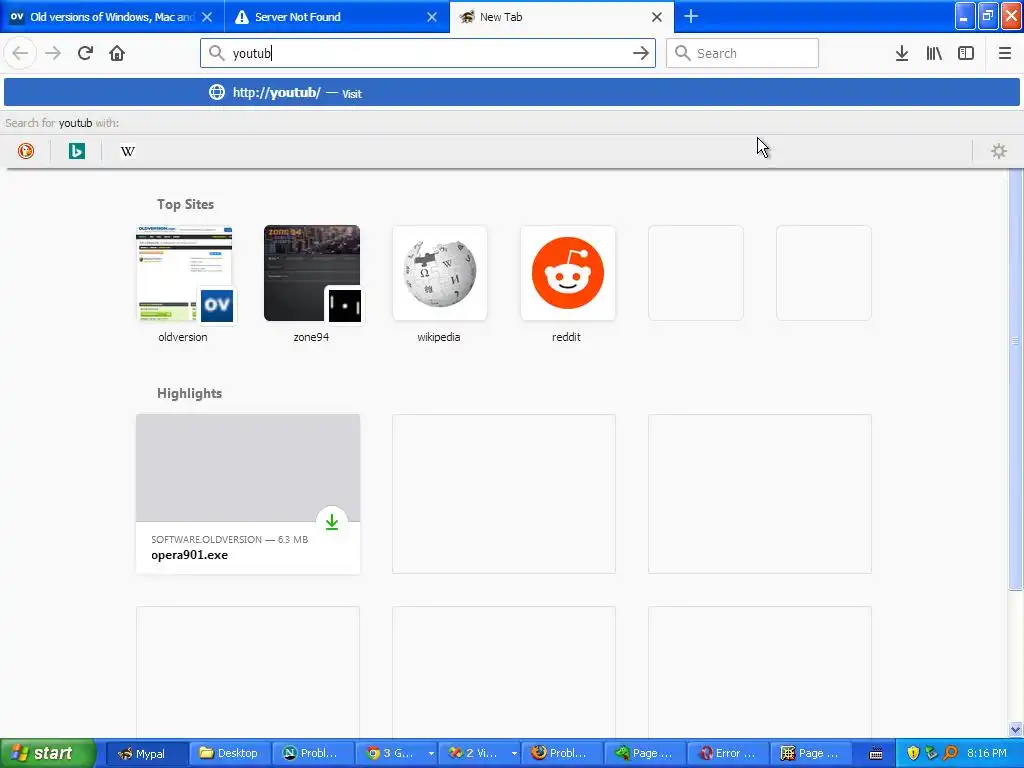1024x768 pixels.
Task: Click the page vertical scrollbar thumb
Action: point(1015,379)
